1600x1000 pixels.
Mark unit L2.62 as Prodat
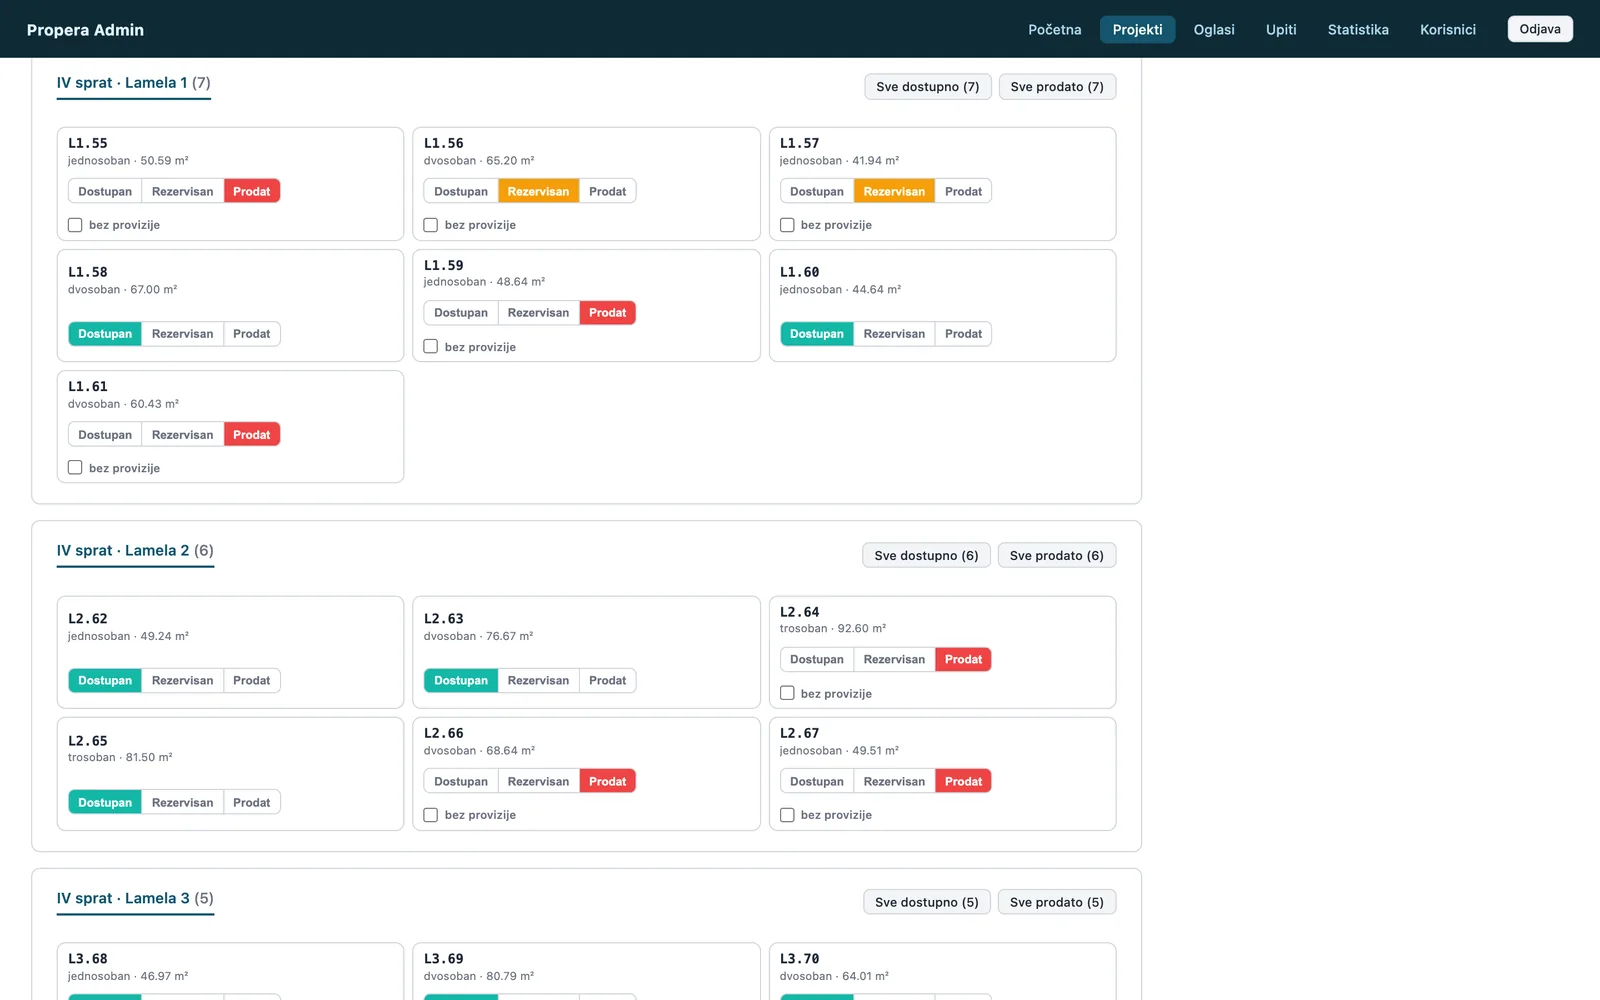[x=252, y=681]
